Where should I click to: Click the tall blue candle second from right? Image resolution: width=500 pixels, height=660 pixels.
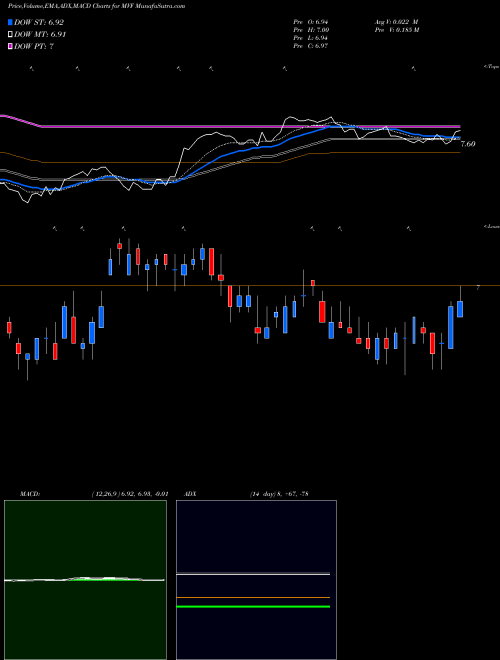(x=451, y=327)
